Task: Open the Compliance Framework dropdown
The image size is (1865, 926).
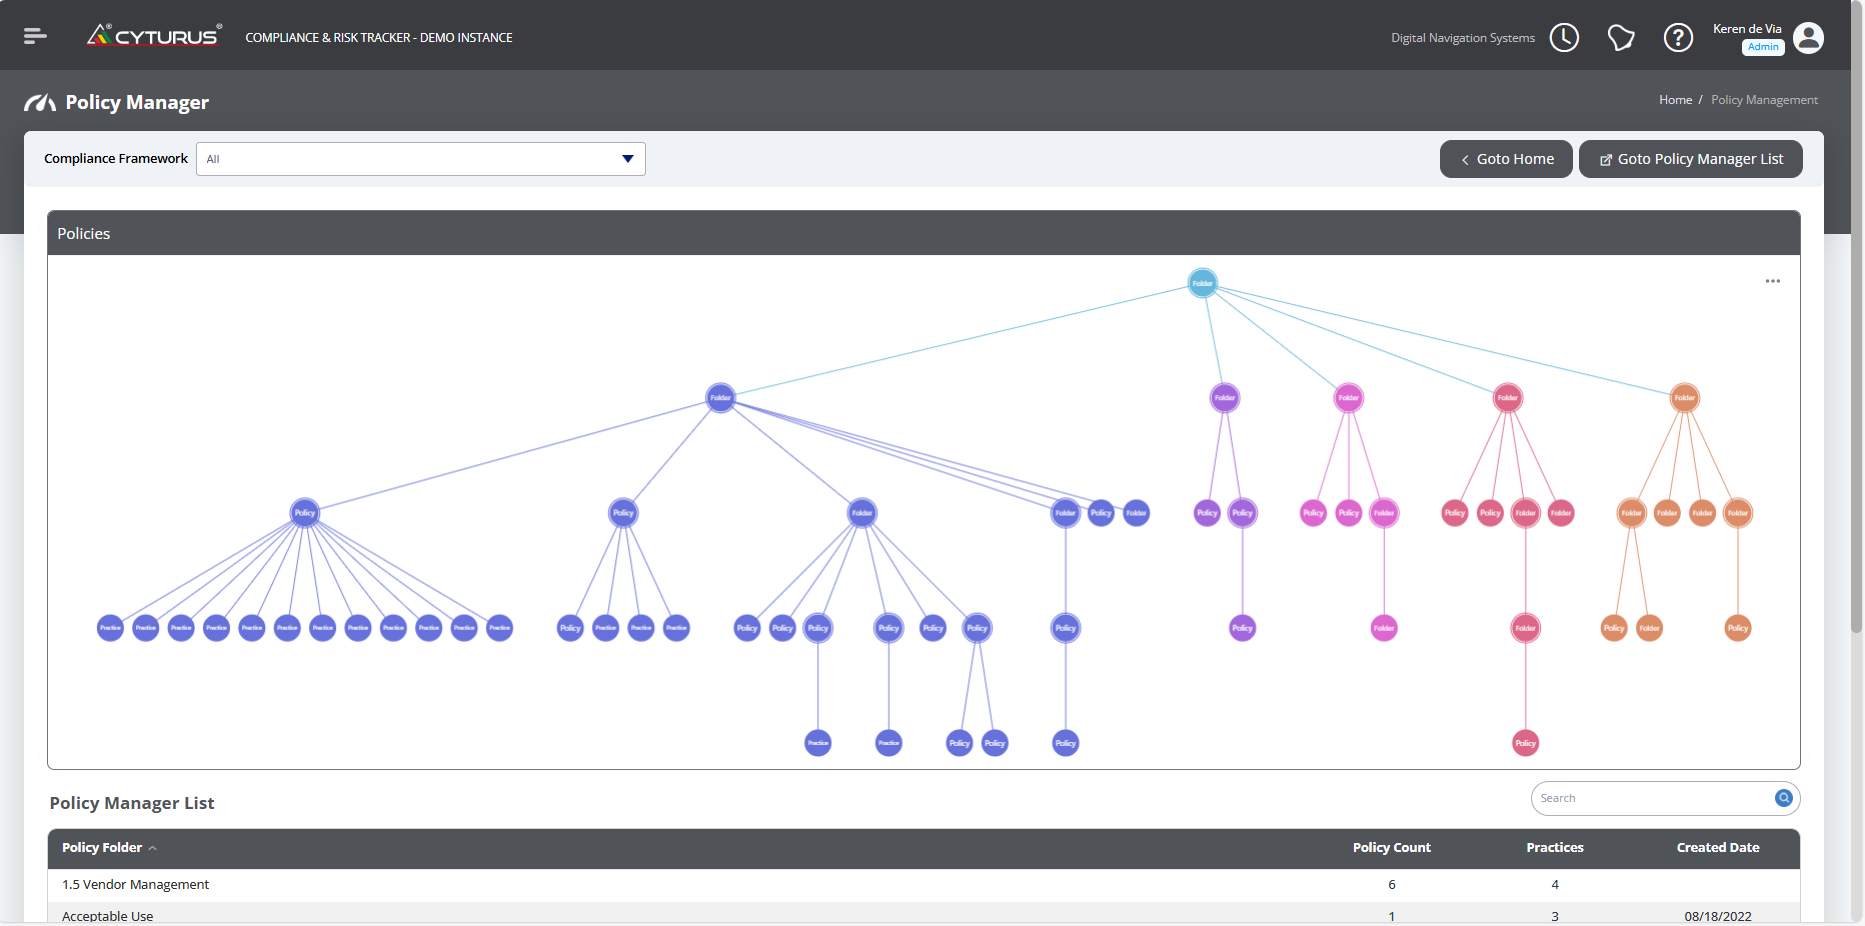Action: click(x=420, y=158)
